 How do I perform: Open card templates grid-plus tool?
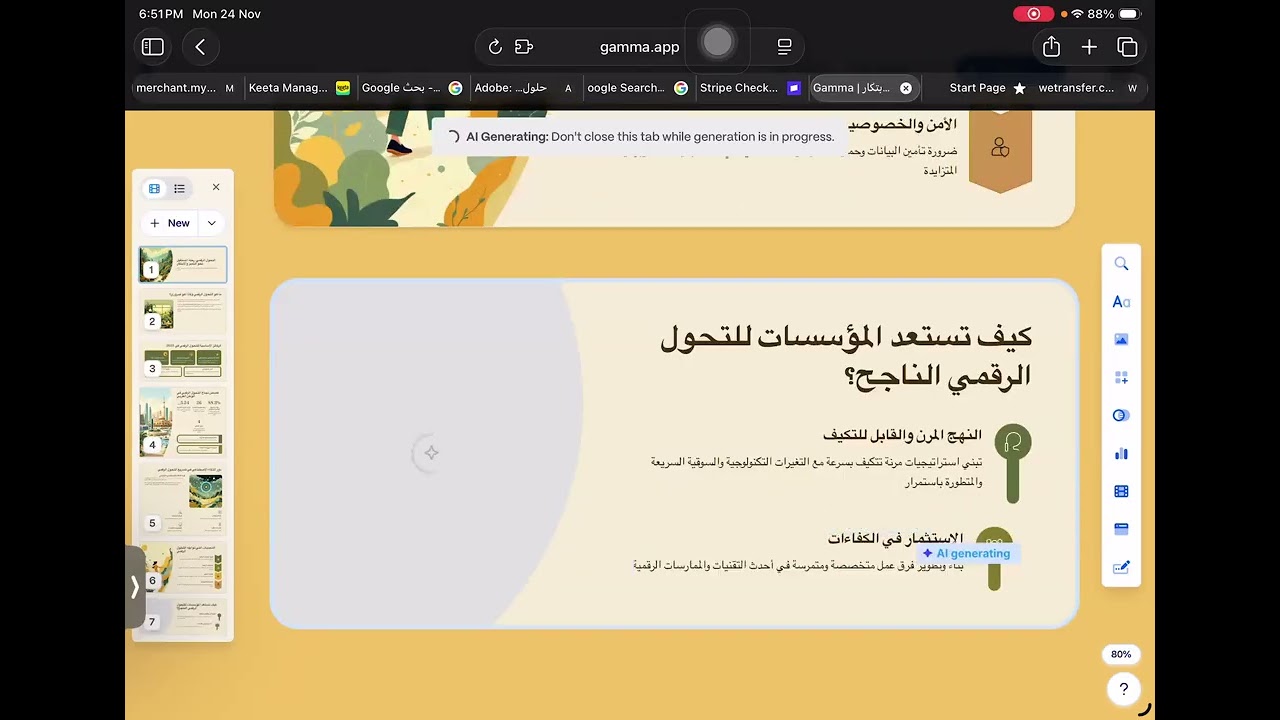(1121, 378)
